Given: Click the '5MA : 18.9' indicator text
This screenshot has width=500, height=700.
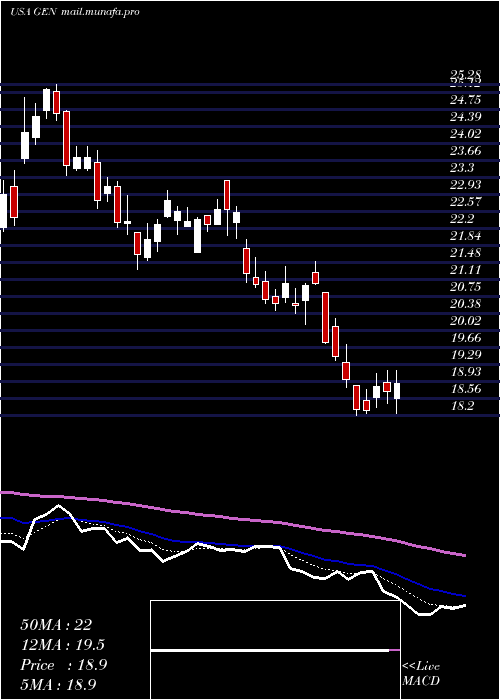Looking at the screenshot, I should [x=59, y=684].
